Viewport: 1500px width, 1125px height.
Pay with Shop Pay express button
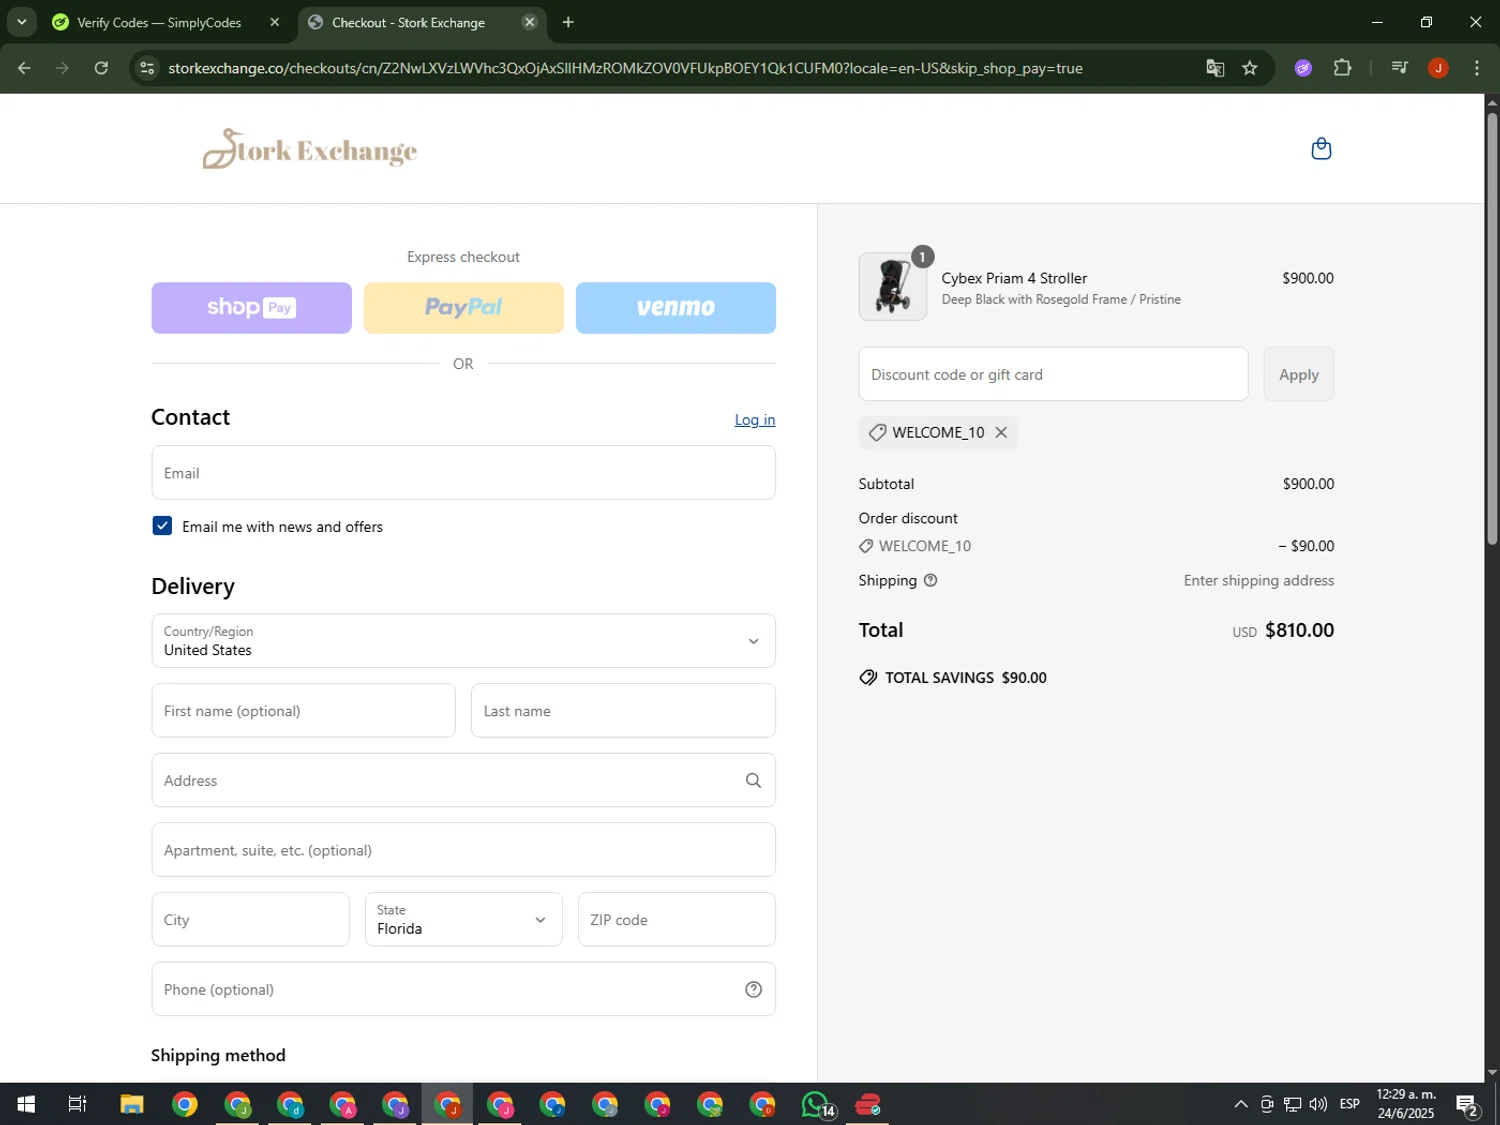pyautogui.click(x=251, y=307)
